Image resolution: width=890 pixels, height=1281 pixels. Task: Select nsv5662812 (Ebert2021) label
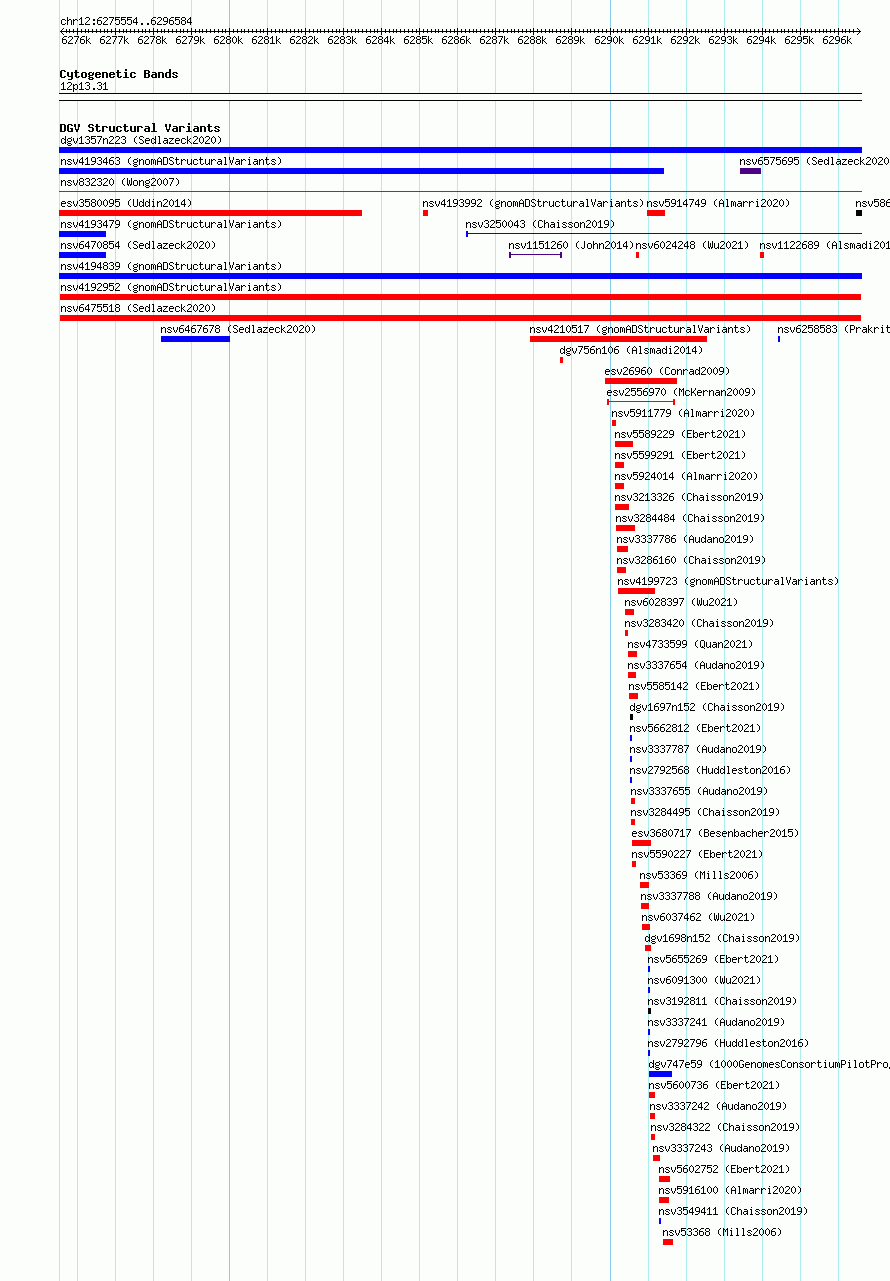pos(695,728)
